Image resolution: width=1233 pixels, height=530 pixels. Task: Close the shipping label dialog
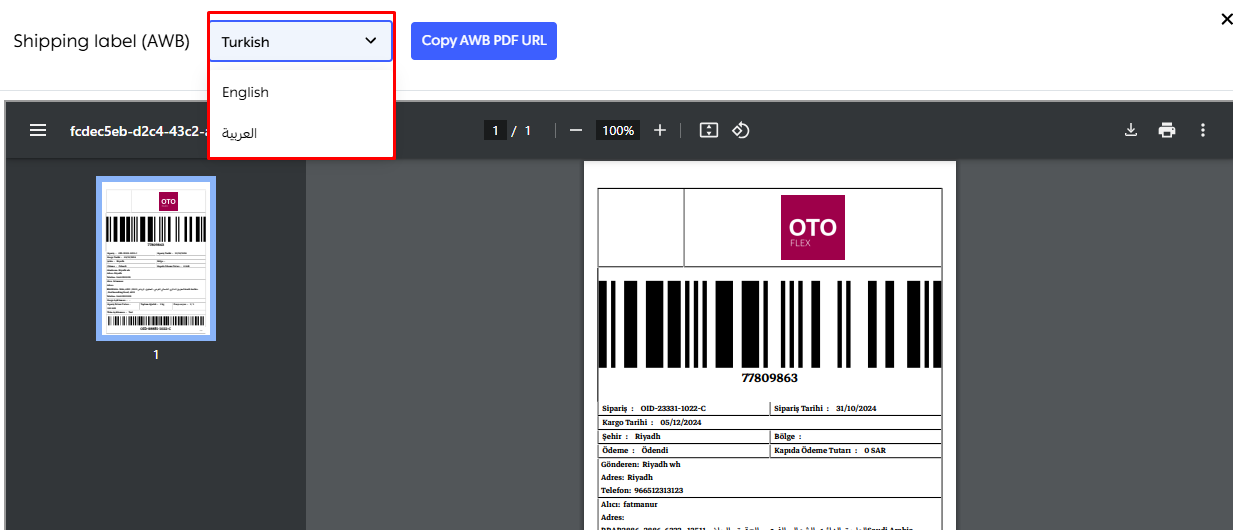click(1227, 19)
